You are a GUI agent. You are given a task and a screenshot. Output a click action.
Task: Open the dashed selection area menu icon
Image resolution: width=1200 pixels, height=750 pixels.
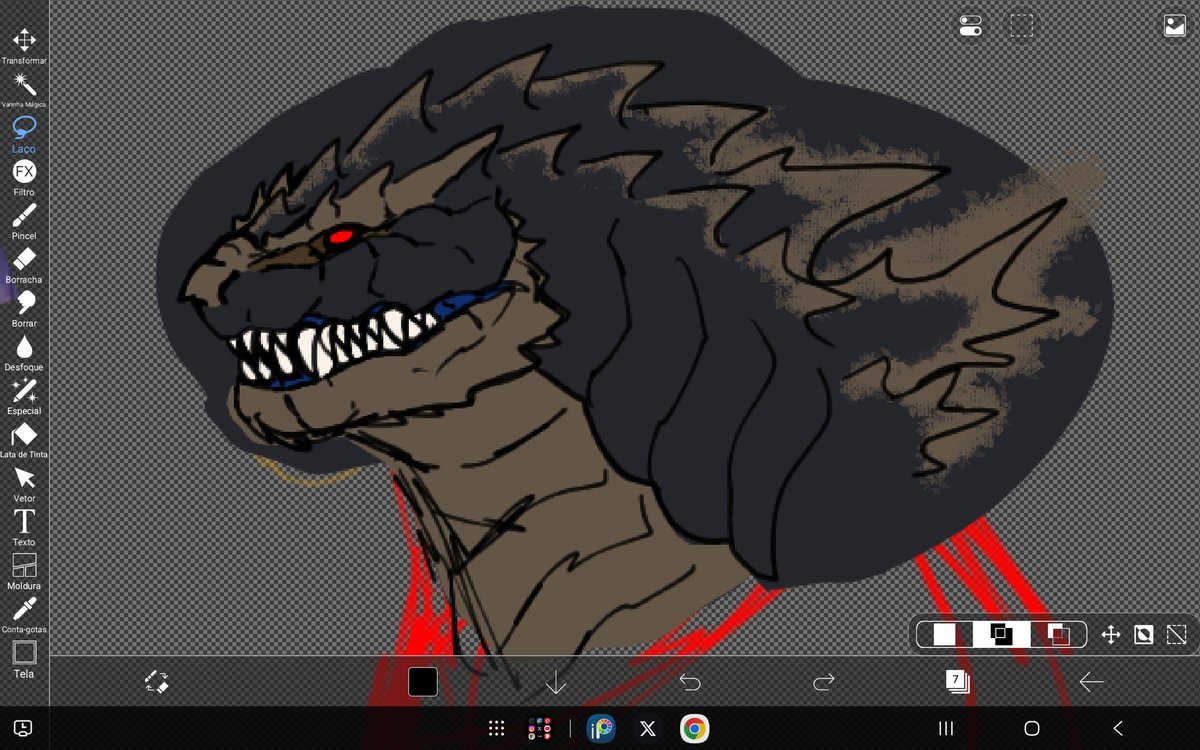1021,26
